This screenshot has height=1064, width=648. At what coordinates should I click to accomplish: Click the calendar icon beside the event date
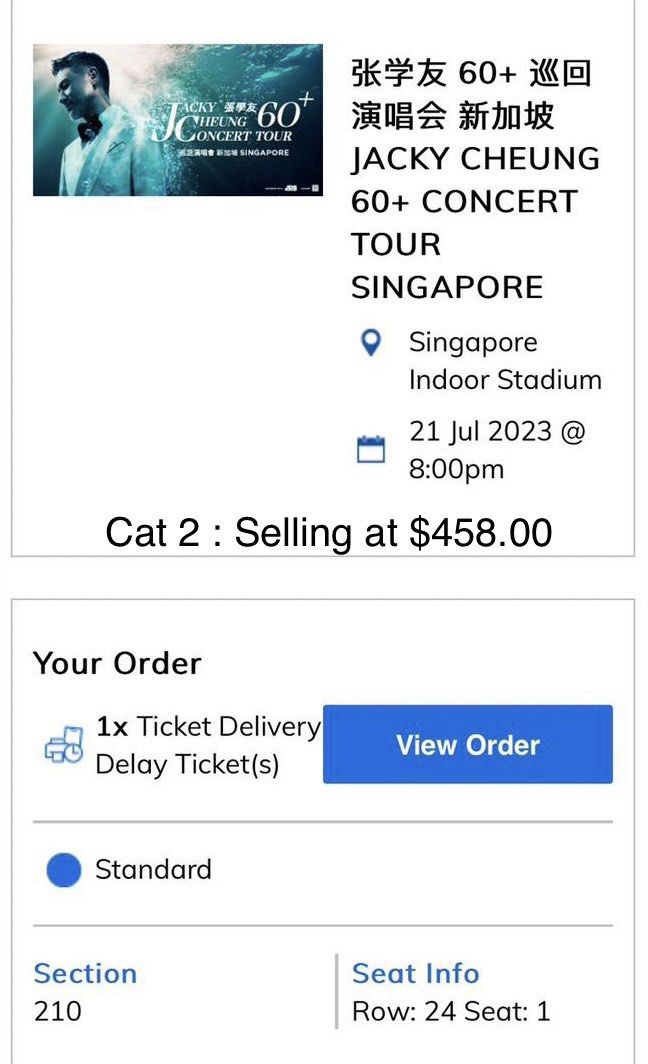click(x=373, y=449)
